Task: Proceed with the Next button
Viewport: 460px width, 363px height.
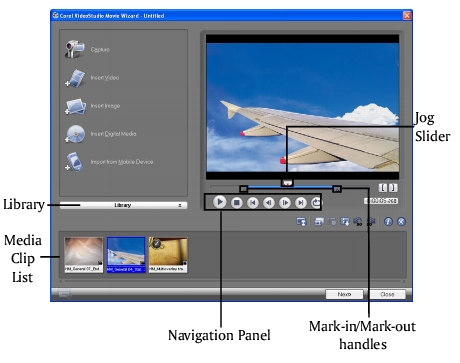Action: (344, 294)
